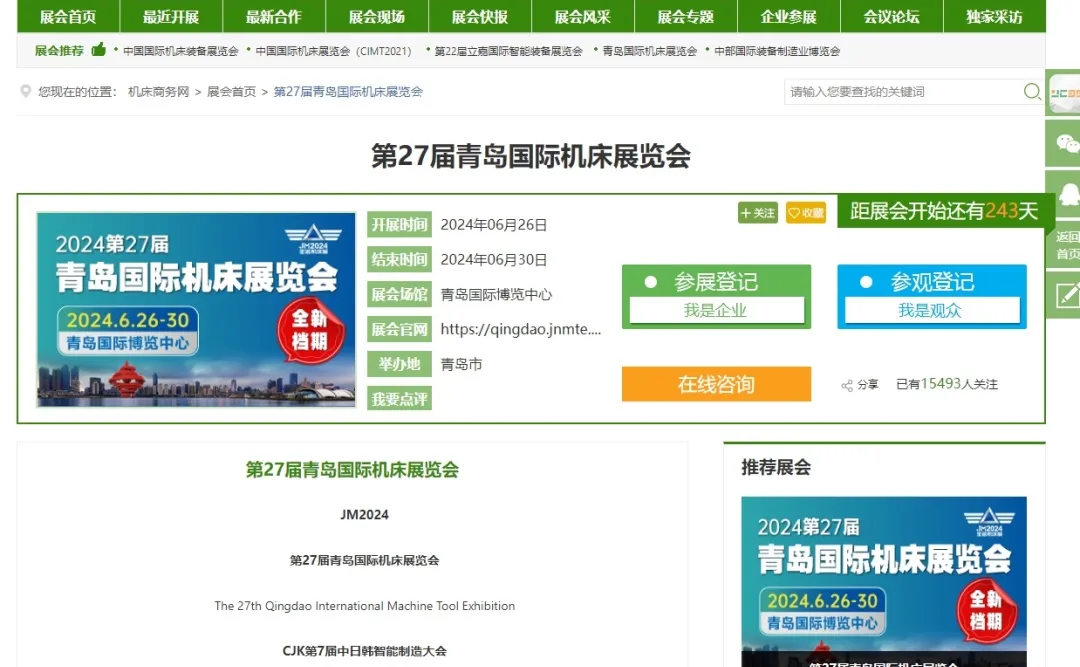Open the recommended exhibition banner thumbnail
The height and width of the screenshot is (667, 1080).
point(884,582)
